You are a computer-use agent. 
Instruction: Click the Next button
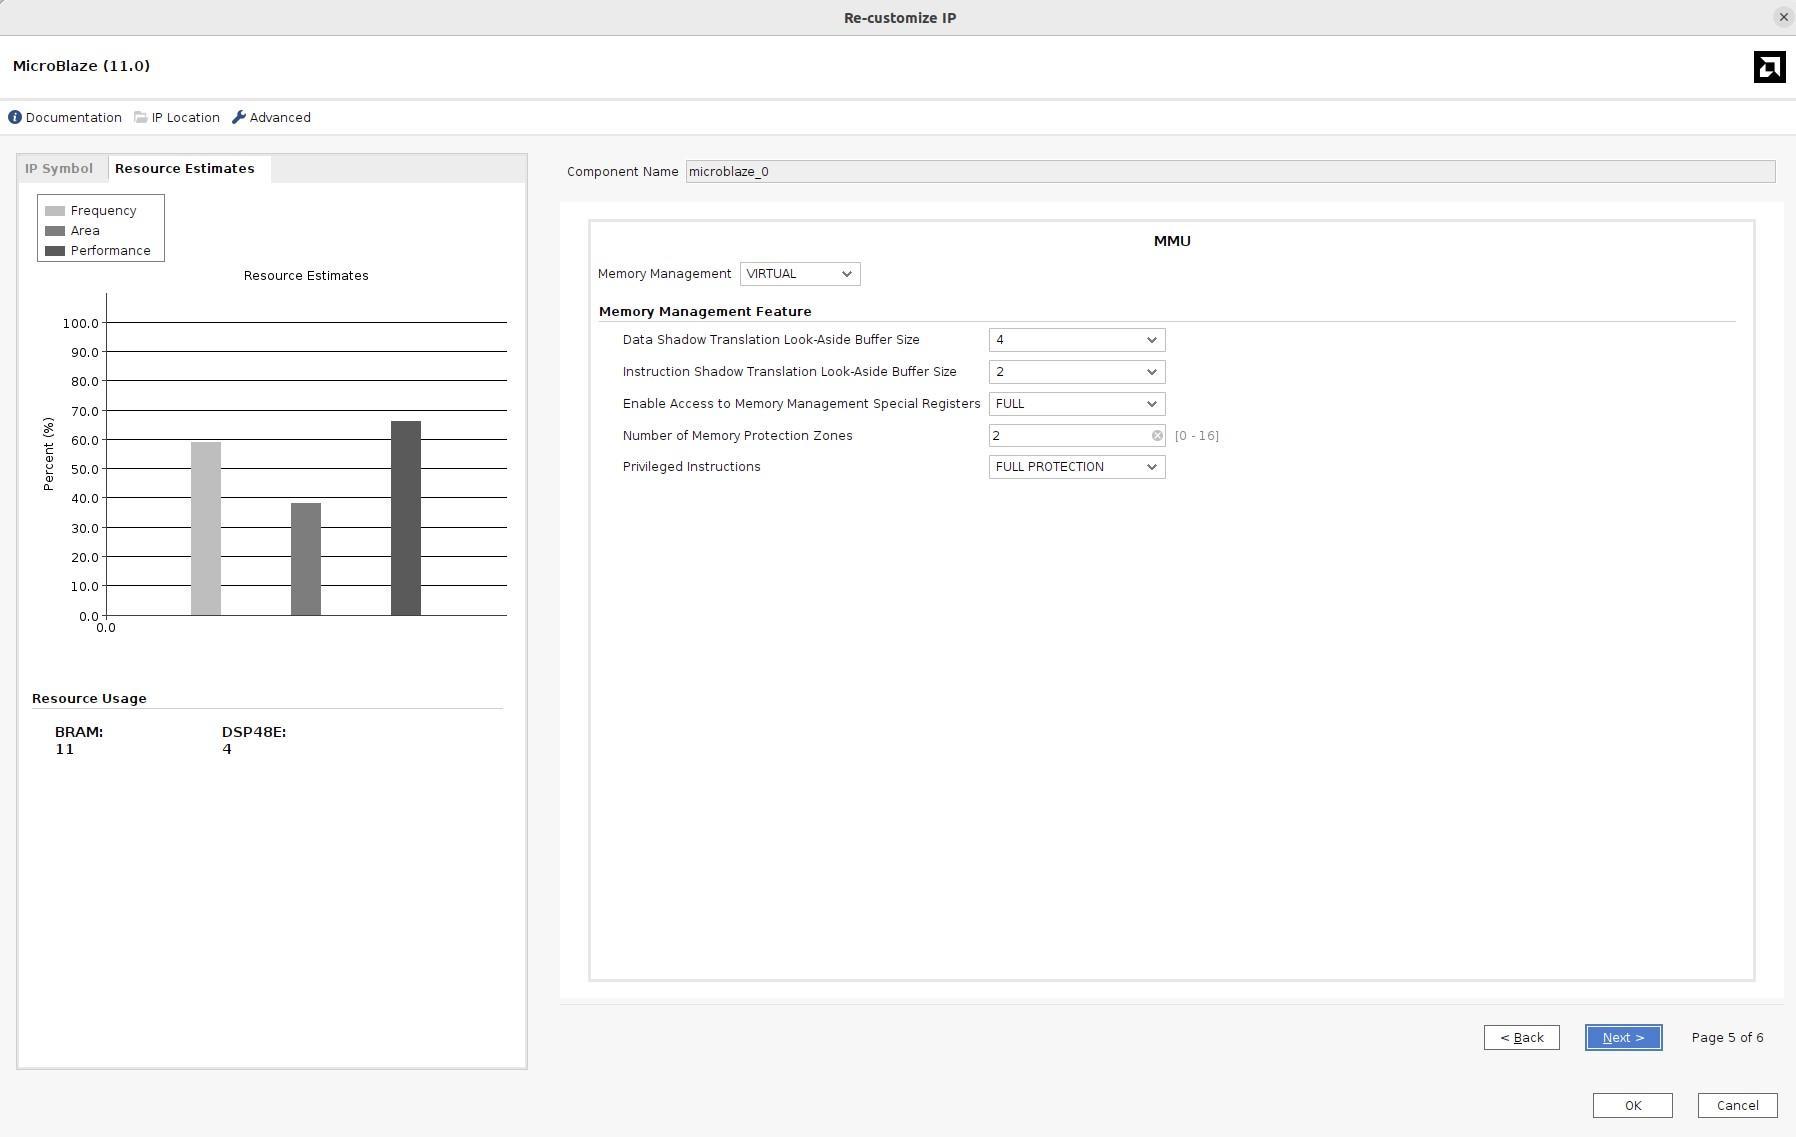click(x=1623, y=1038)
